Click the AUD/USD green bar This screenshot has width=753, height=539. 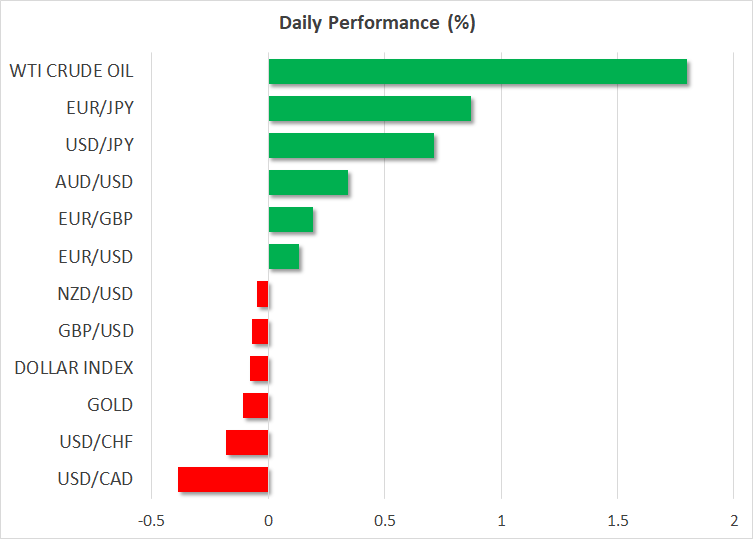click(x=308, y=183)
